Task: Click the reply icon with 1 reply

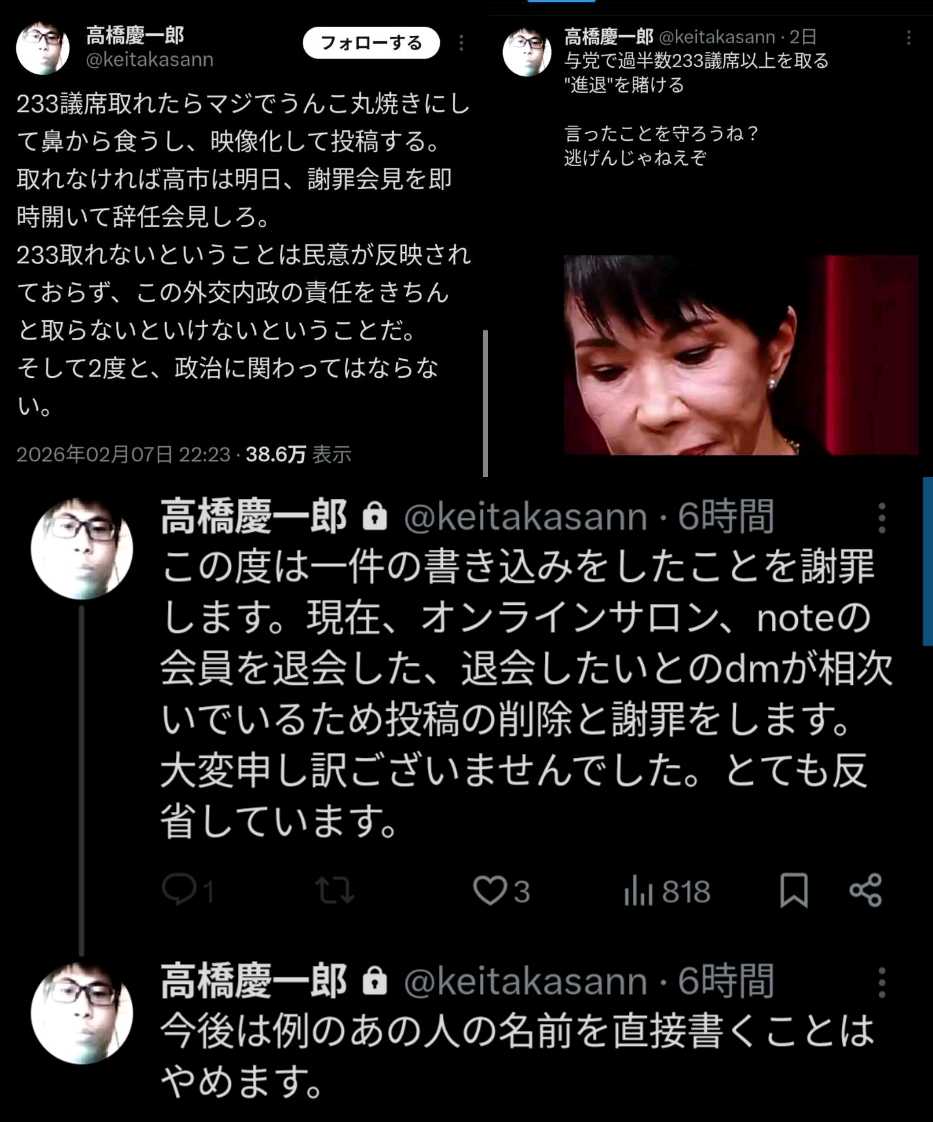Action: pos(187,891)
